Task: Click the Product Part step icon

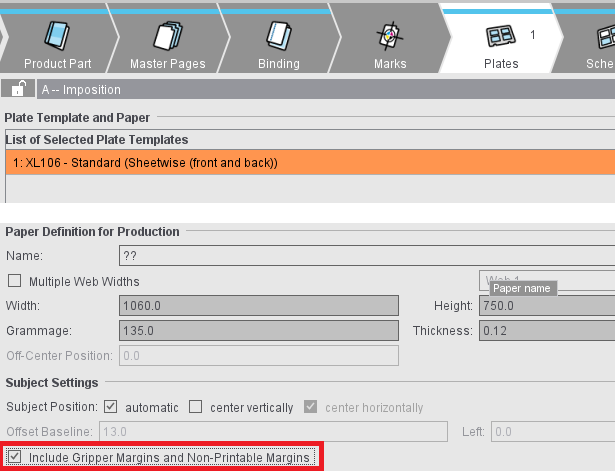Action: pyautogui.click(x=58, y=36)
